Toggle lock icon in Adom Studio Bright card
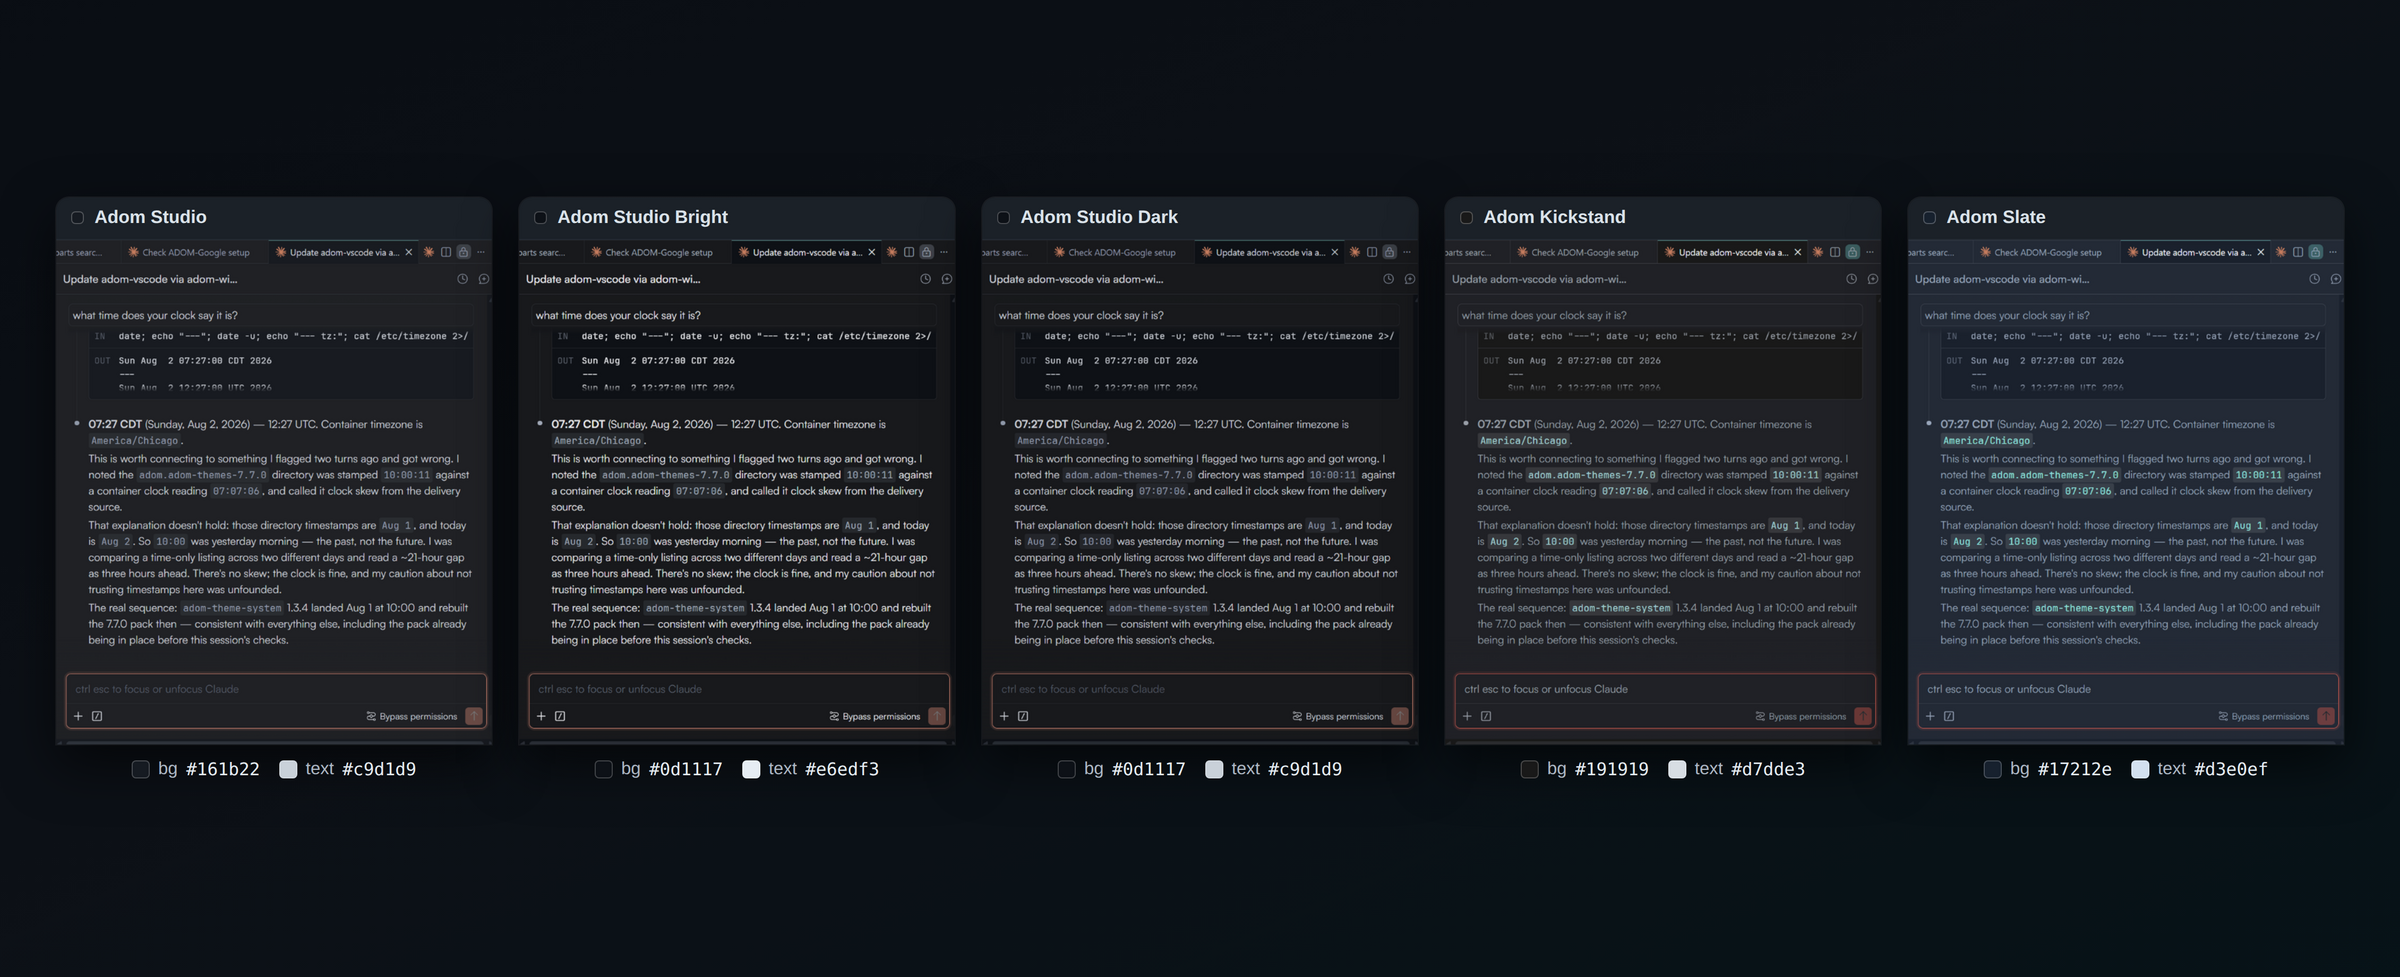The image size is (2400, 977). pos(927,252)
